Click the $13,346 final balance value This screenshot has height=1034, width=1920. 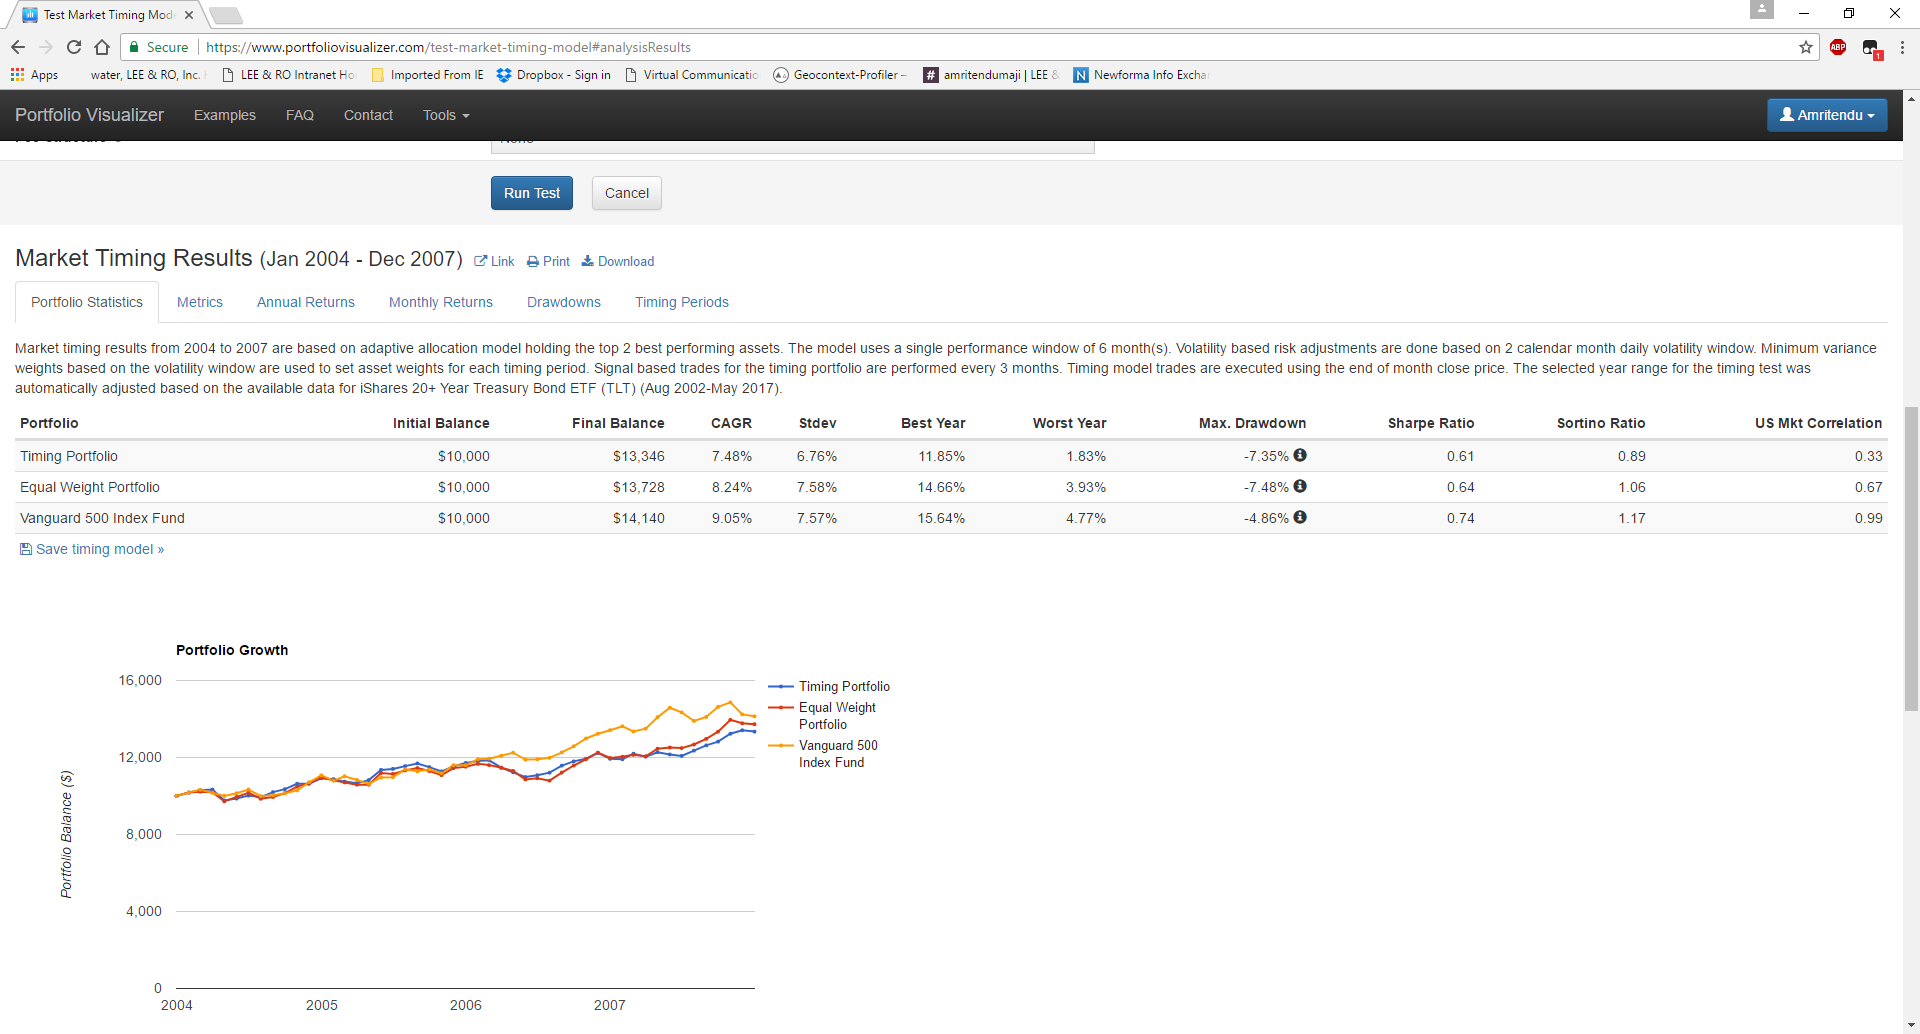[x=639, y=456]
